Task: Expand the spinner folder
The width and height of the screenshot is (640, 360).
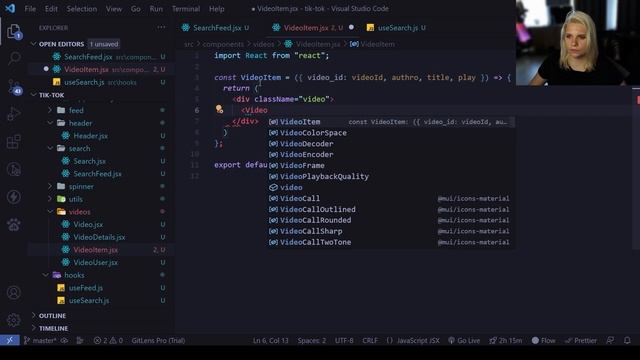Action: coord(81,186)
